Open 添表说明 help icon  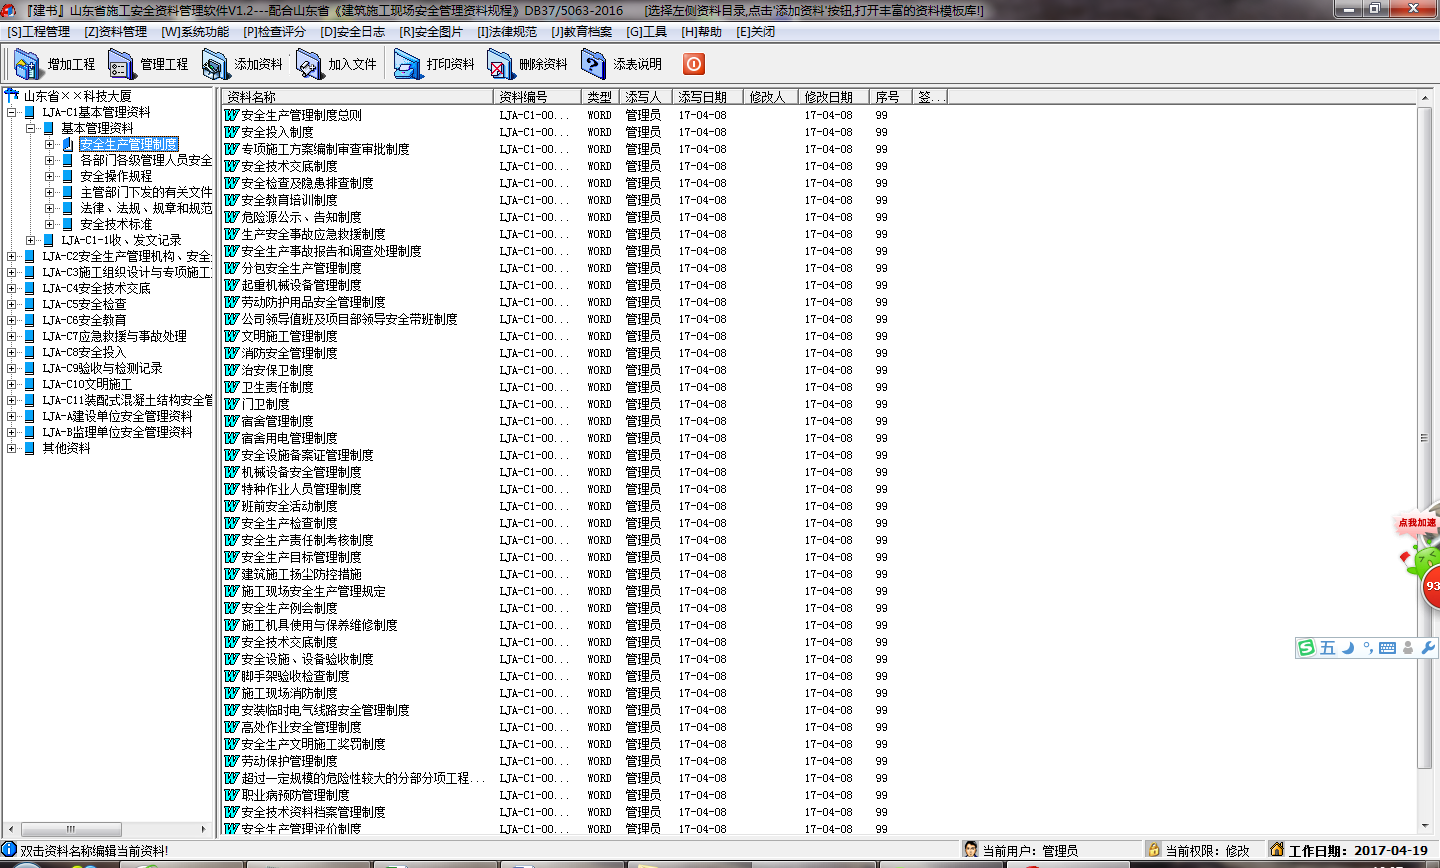coord(594,64)
